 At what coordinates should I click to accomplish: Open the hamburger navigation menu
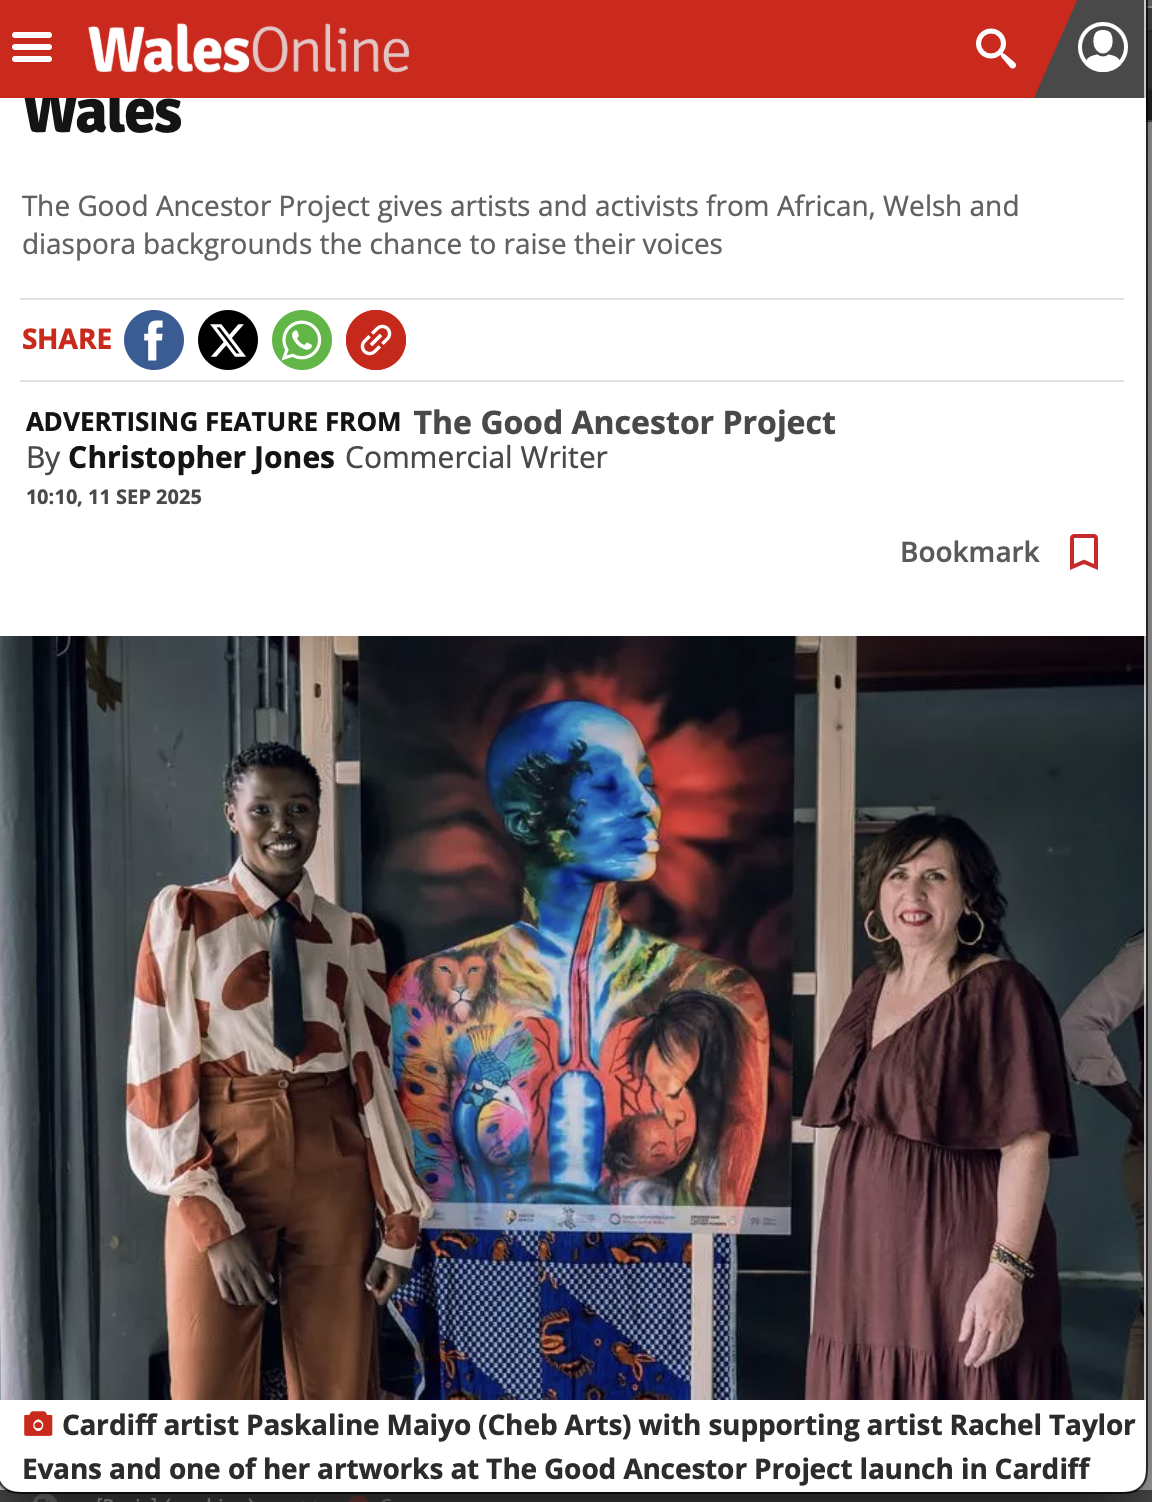pos(32,47)
